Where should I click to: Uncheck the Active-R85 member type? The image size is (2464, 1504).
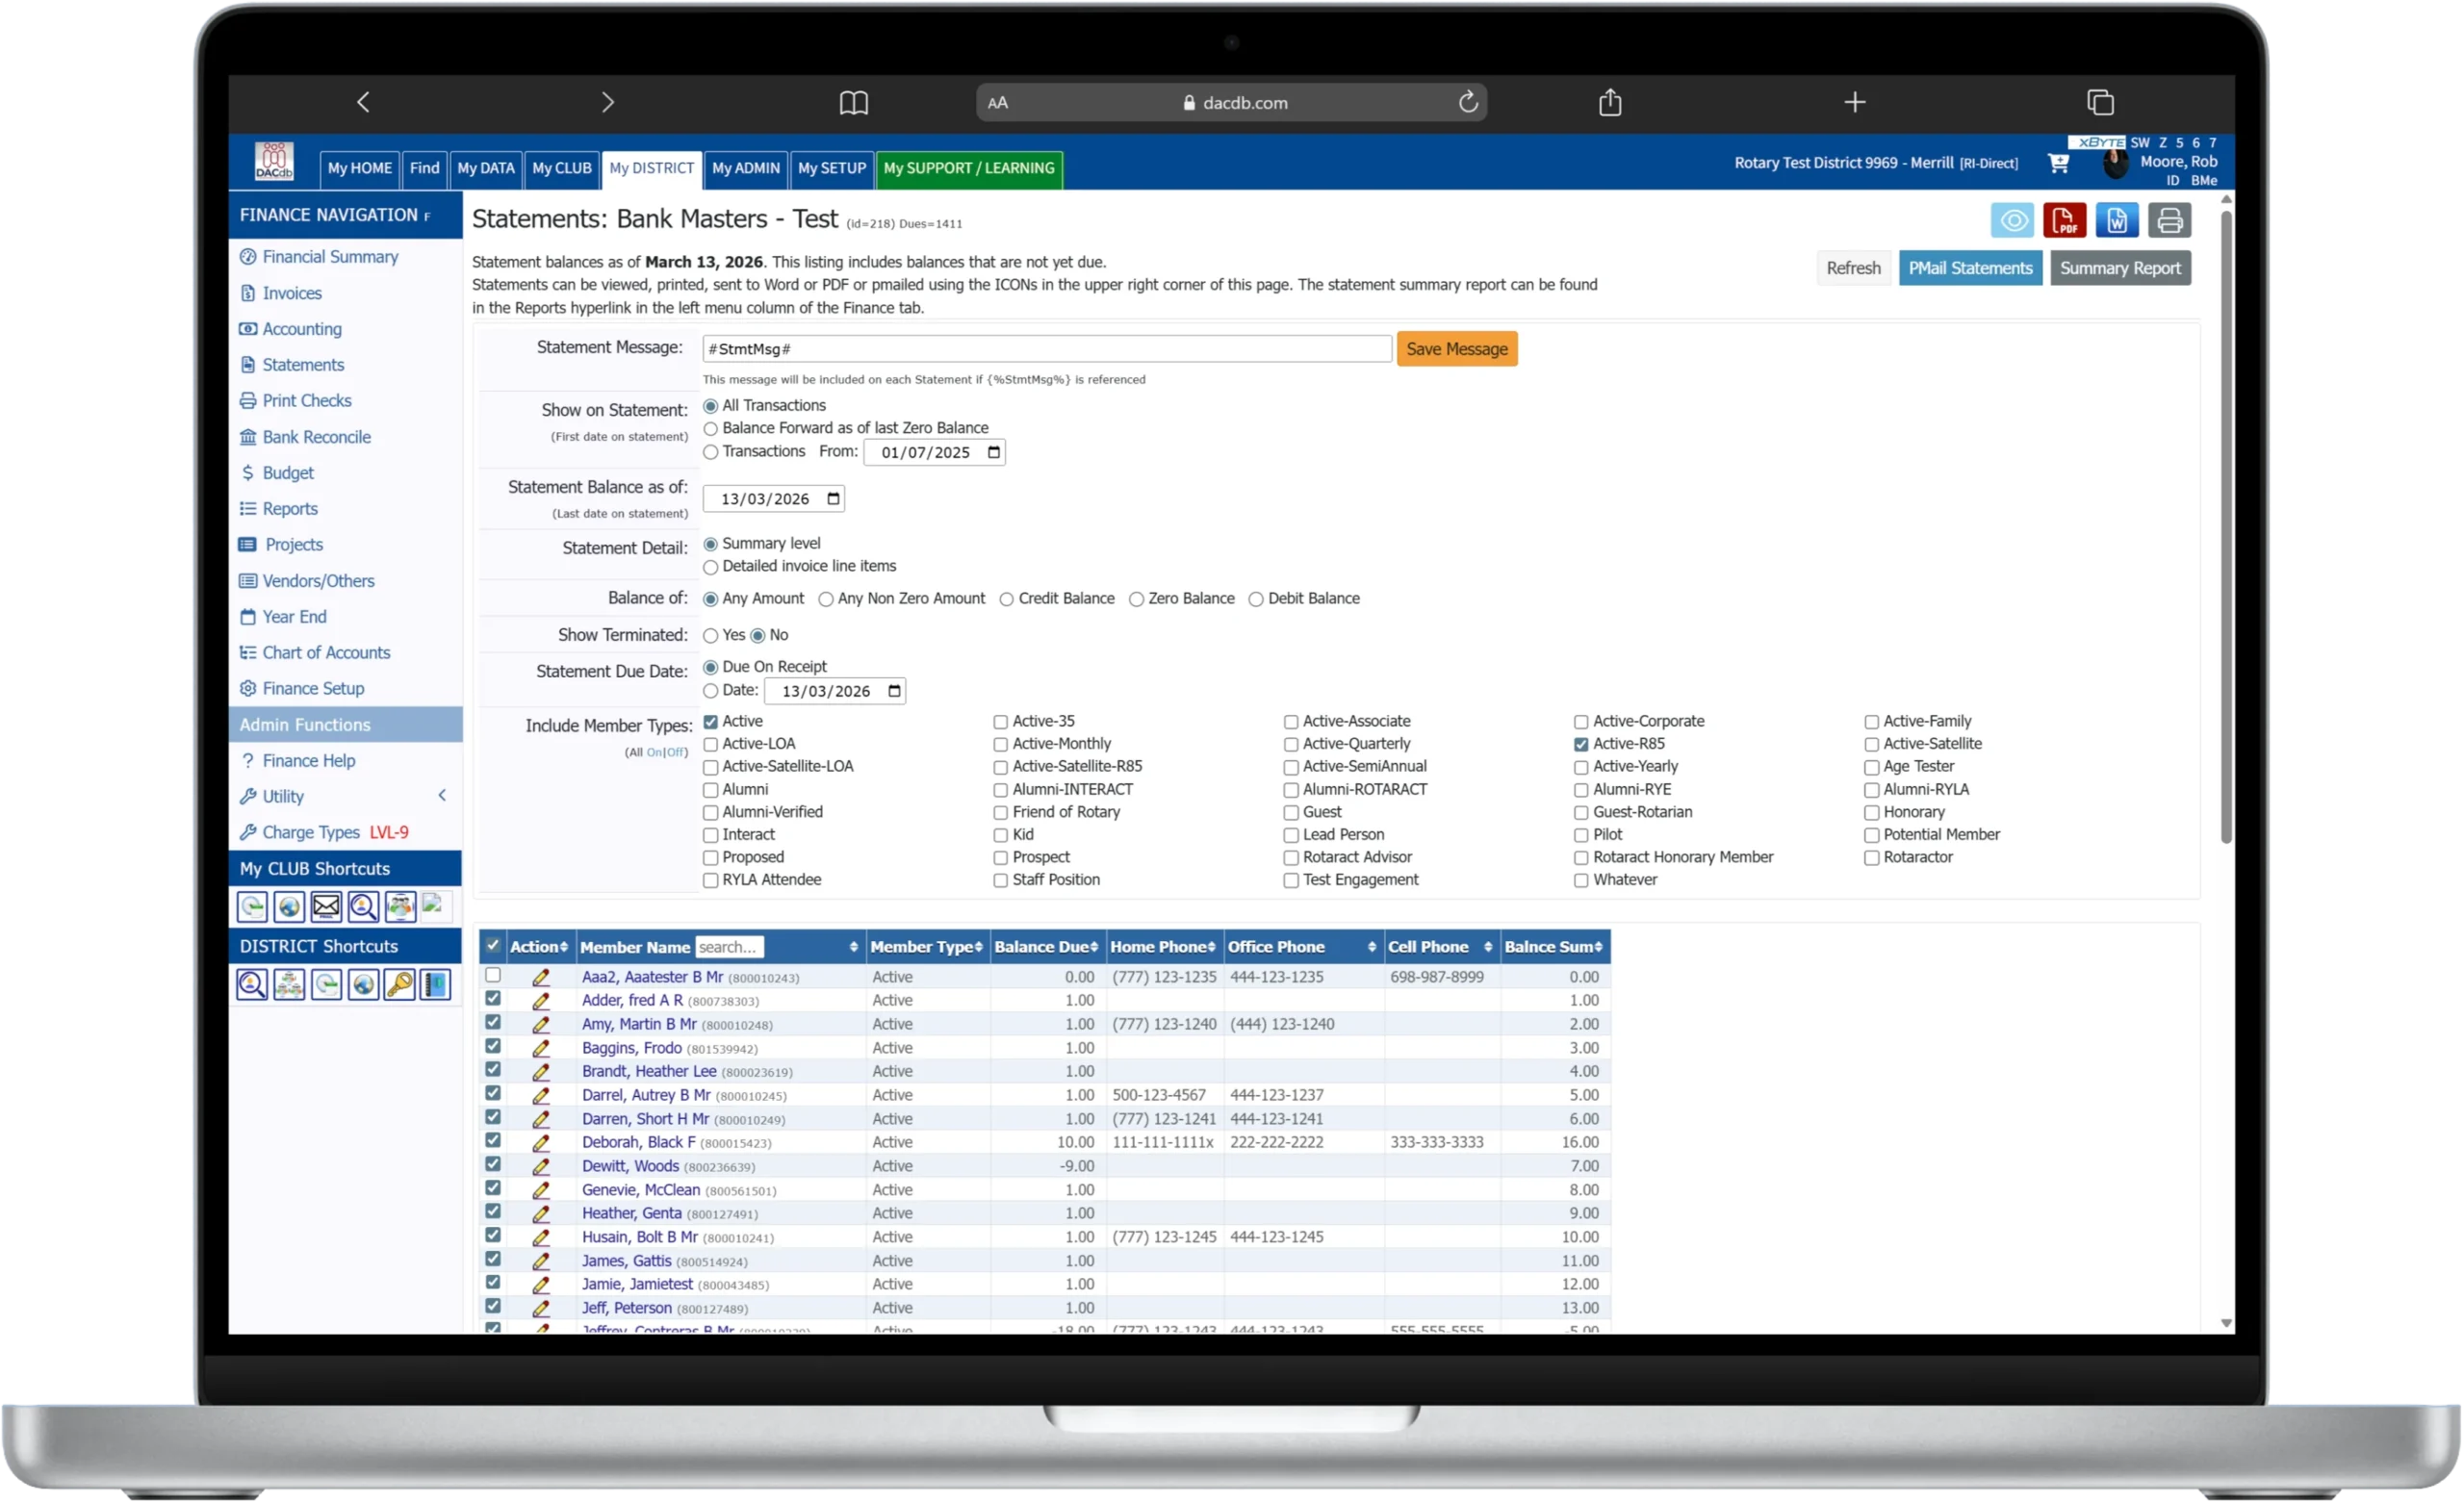[1581, 745]
